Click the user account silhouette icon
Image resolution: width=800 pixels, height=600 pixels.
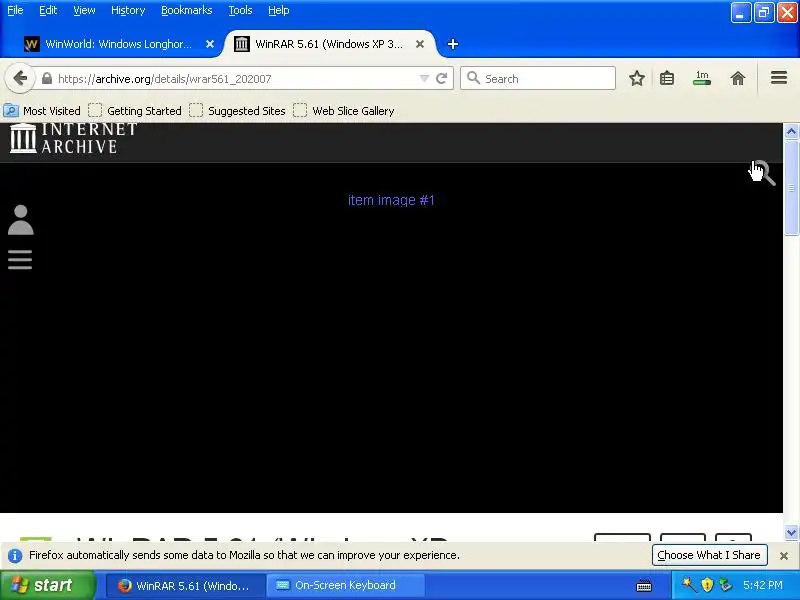[x=20, y=220]
